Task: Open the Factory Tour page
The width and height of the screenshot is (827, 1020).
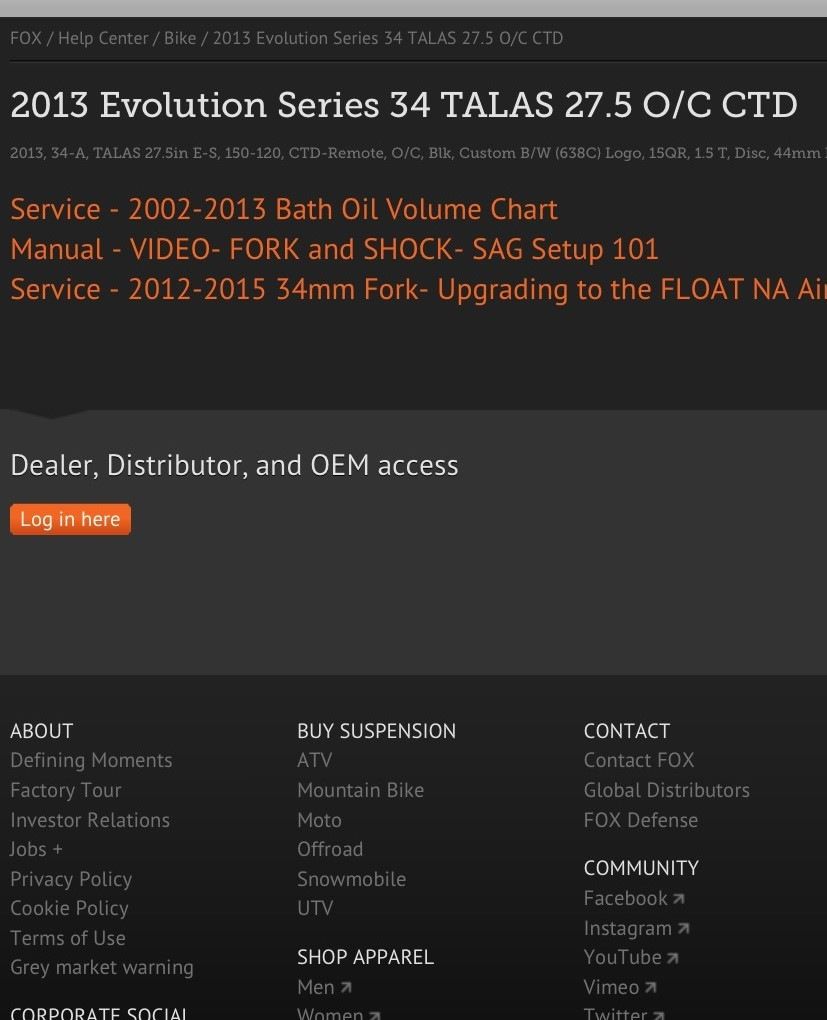Action: point(66,790)
